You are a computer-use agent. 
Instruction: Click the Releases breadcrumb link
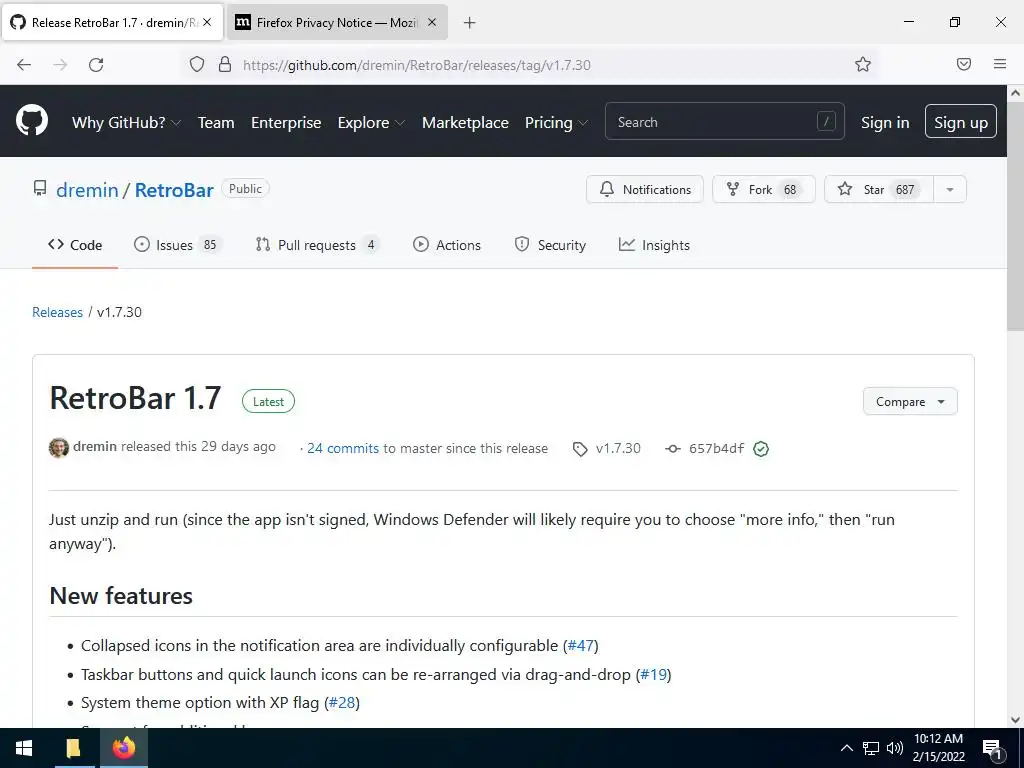pos(57,312)
